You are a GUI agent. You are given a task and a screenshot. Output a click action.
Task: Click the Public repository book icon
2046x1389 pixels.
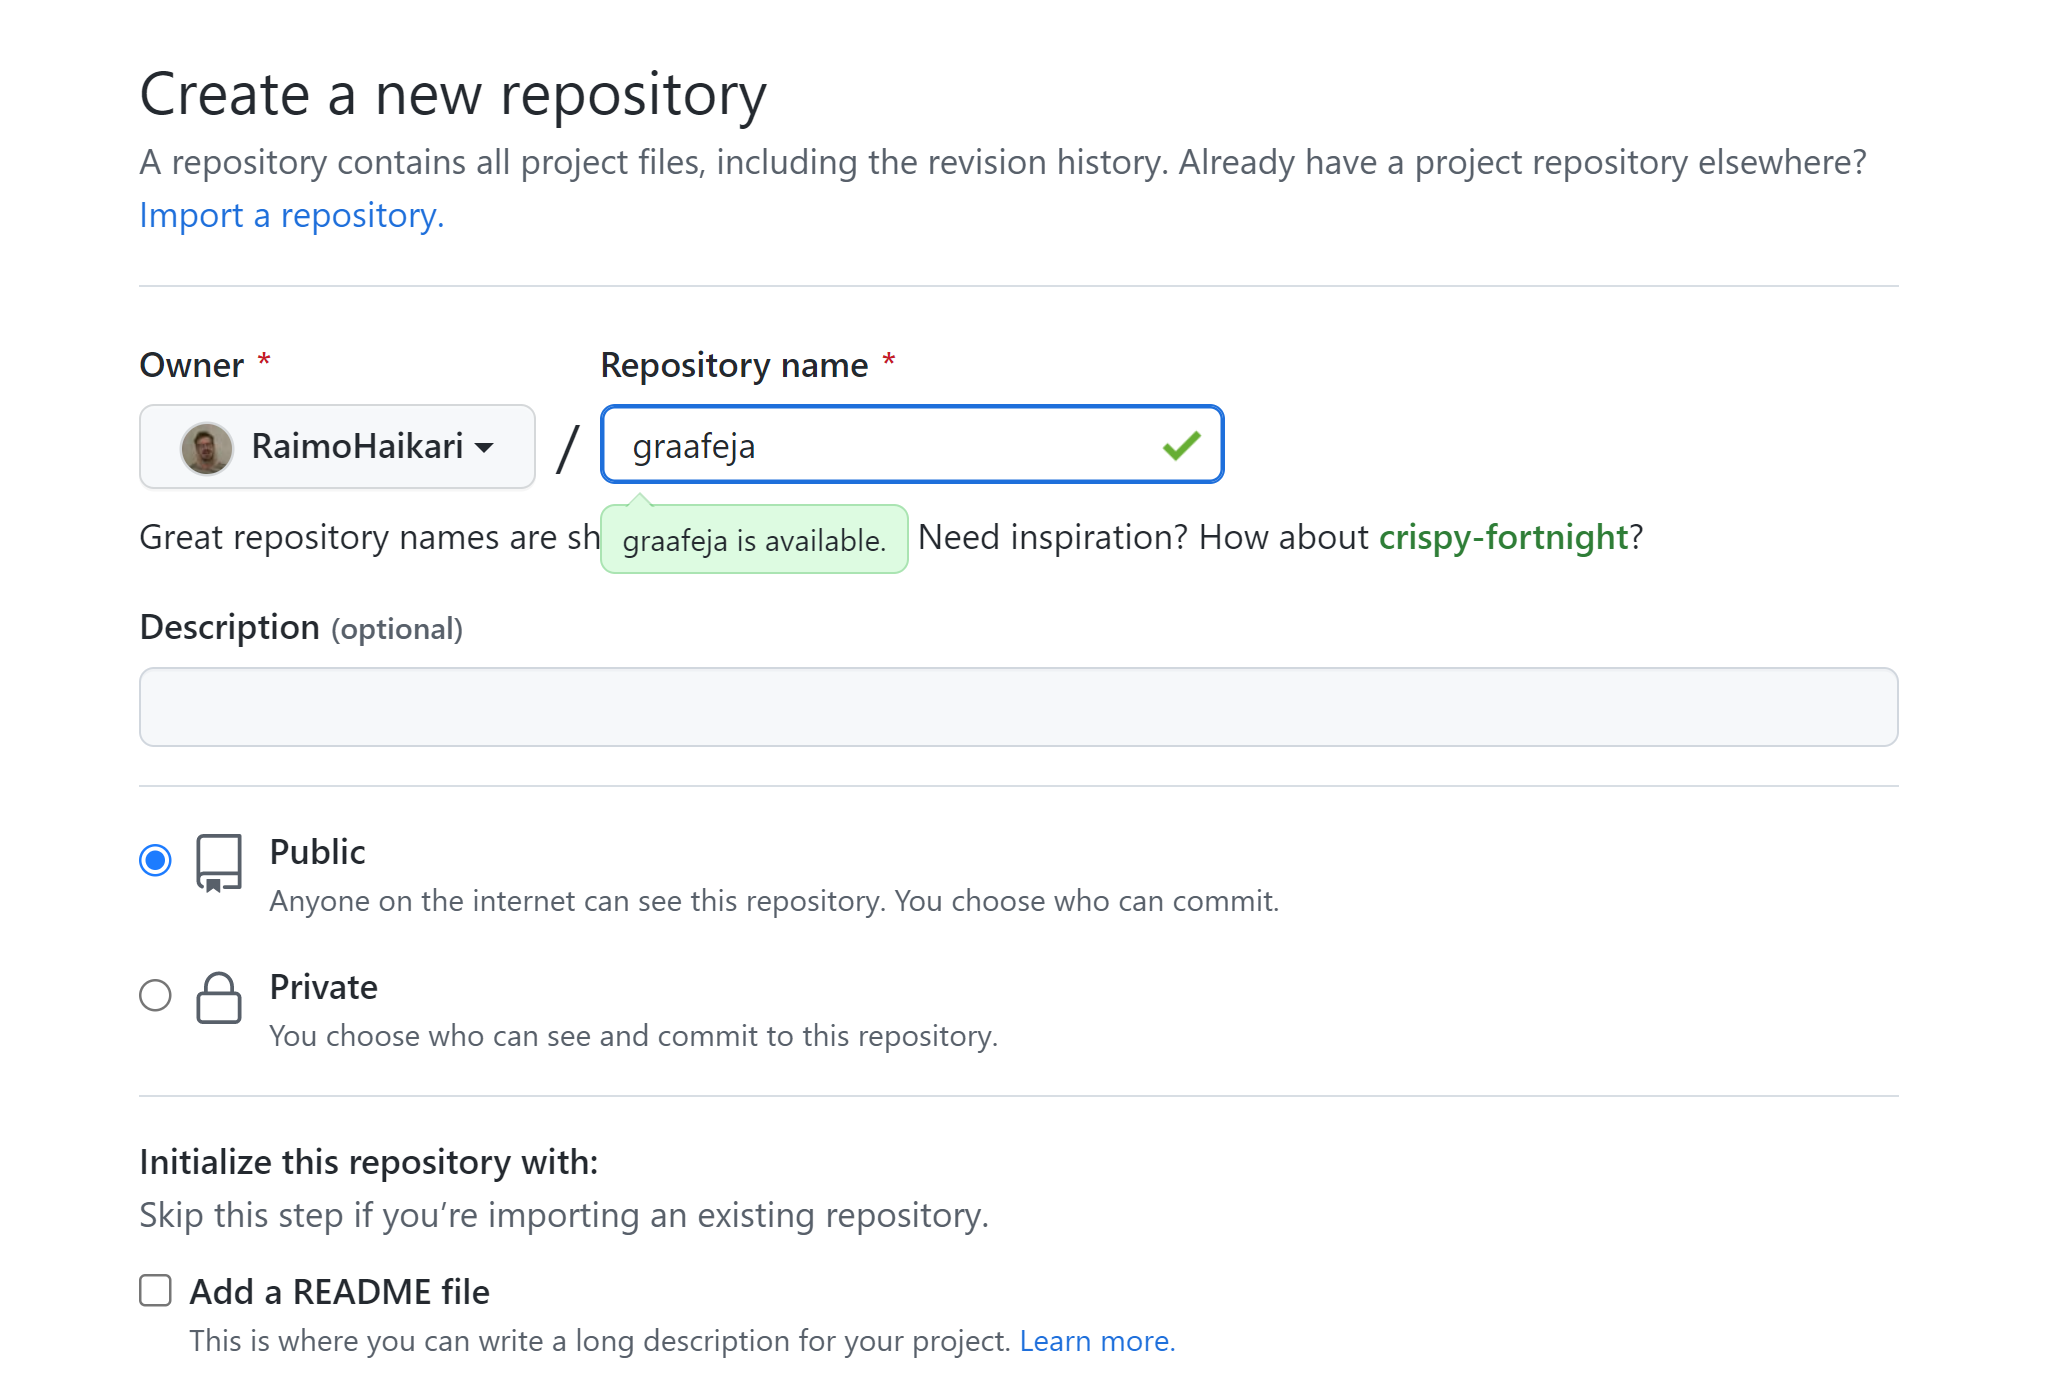pyautogui.click(x=219, y=863)
